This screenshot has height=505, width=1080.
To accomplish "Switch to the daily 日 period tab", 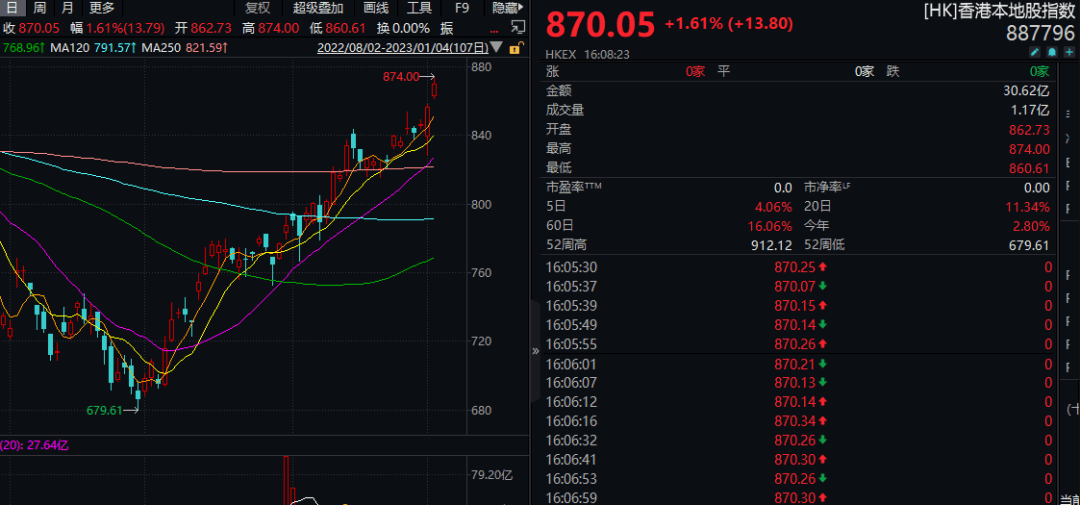I will [13, 8].
